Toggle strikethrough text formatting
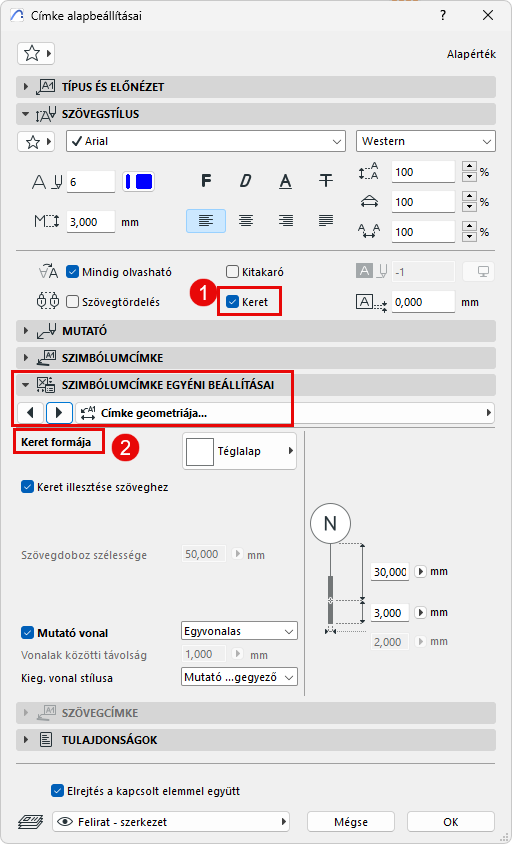512x844 pixels. click(x=325, y=181)
